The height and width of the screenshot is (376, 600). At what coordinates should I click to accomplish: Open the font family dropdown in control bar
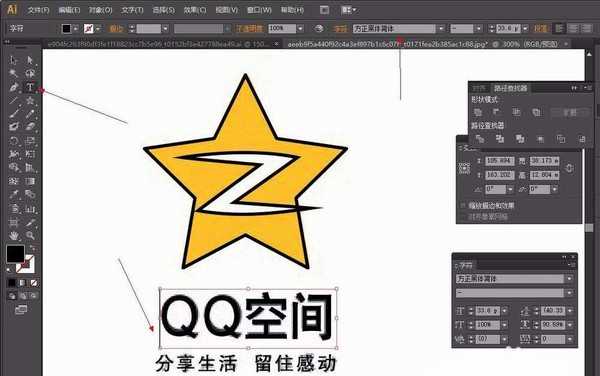[x=442, y=29]
